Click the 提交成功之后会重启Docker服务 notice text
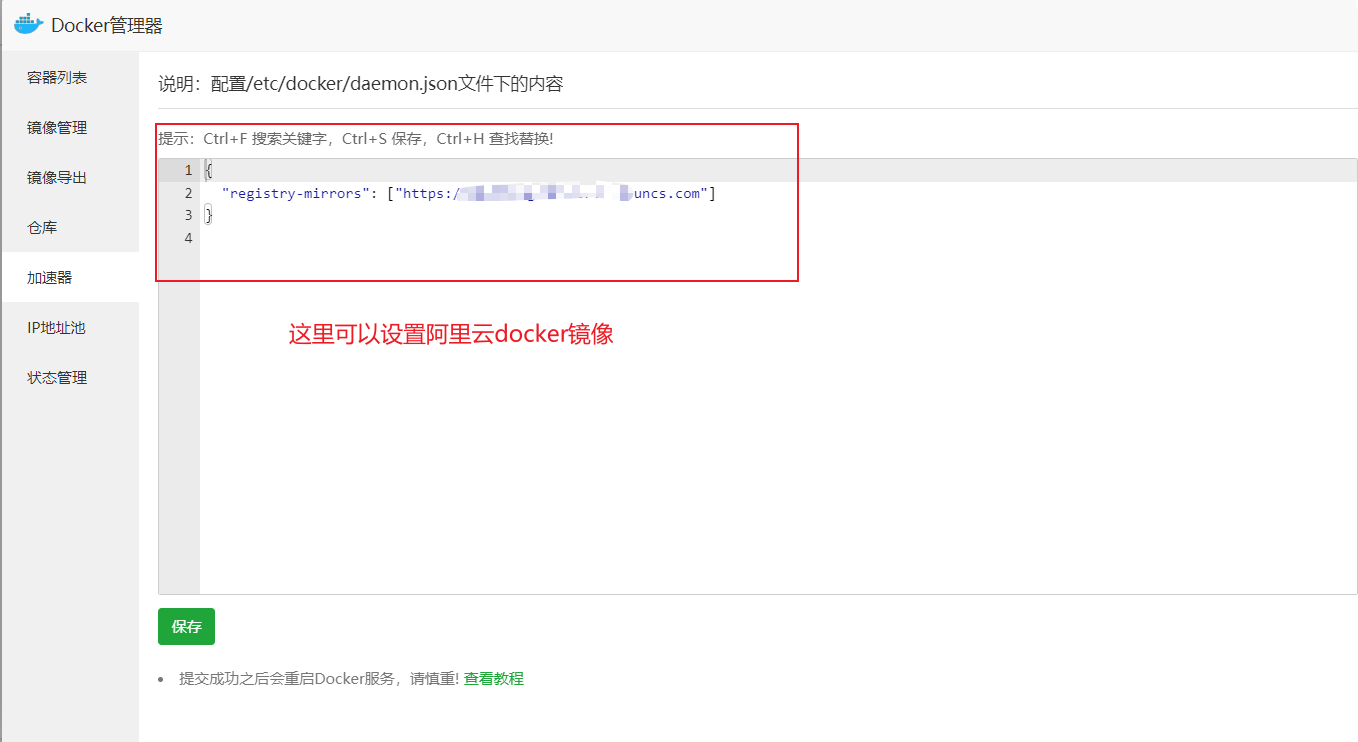Screen dimensions: 1358x742 (319, 678)
